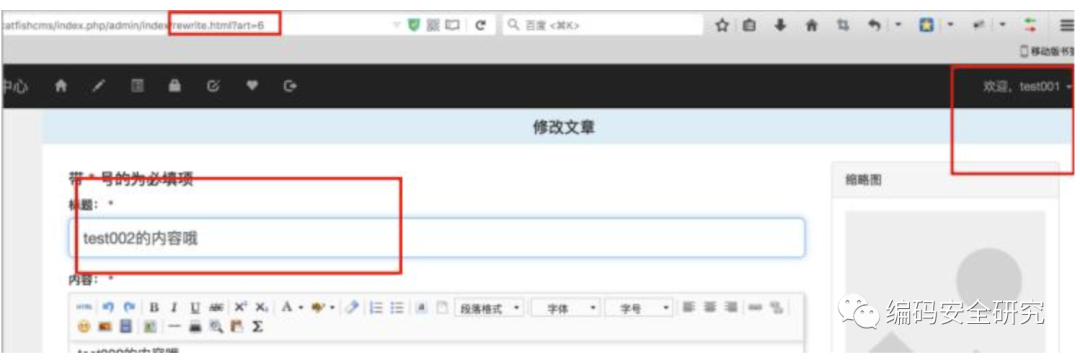Click the home icon in black navbar
Viewport: 1080px width, 360px height.
tap(61, 86)
